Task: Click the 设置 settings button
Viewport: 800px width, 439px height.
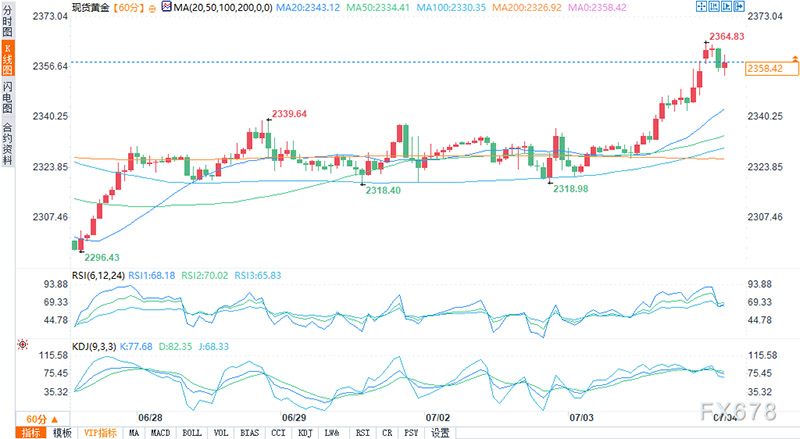Action: tap(440, 433)
